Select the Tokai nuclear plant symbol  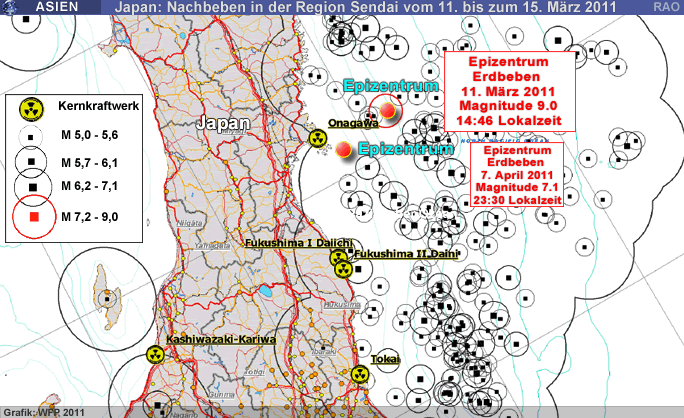coord(359,374)
